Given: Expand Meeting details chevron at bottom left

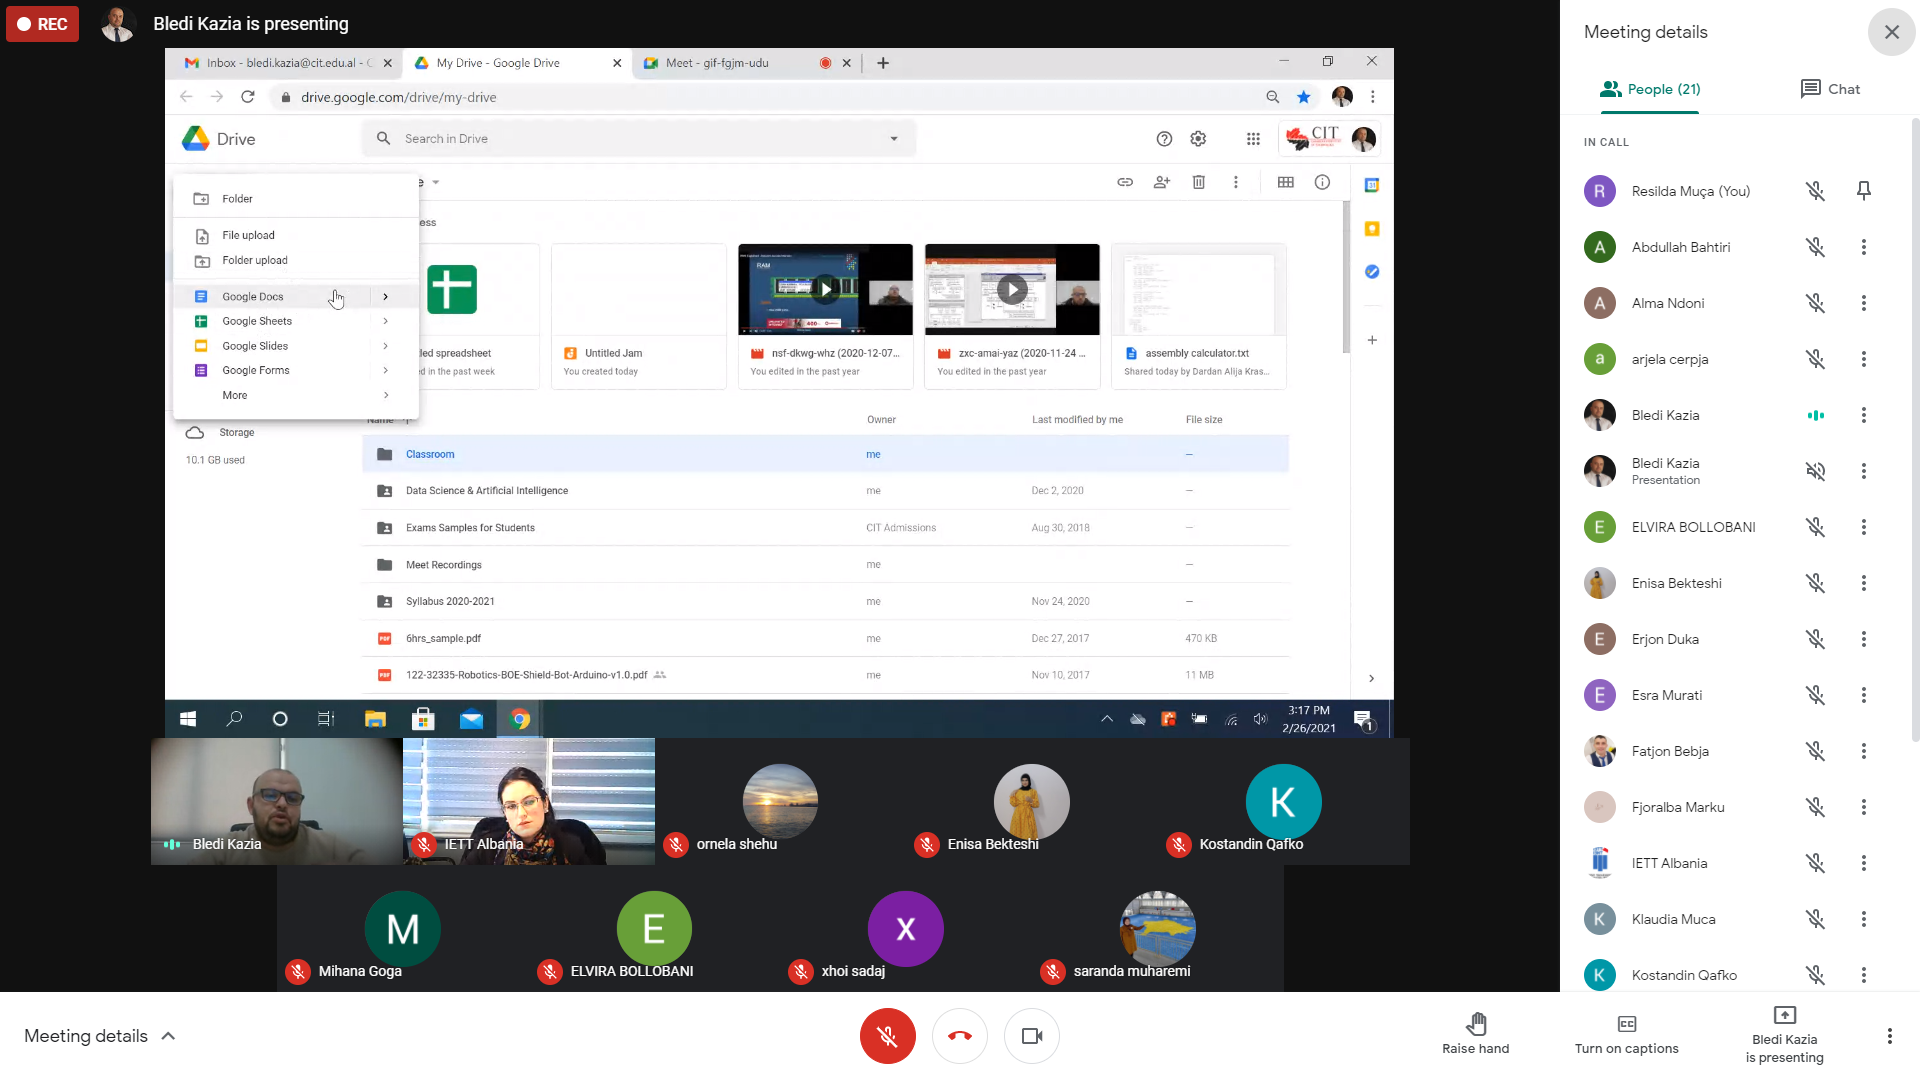Looking at the screenshot, I should click(168, 1036).
